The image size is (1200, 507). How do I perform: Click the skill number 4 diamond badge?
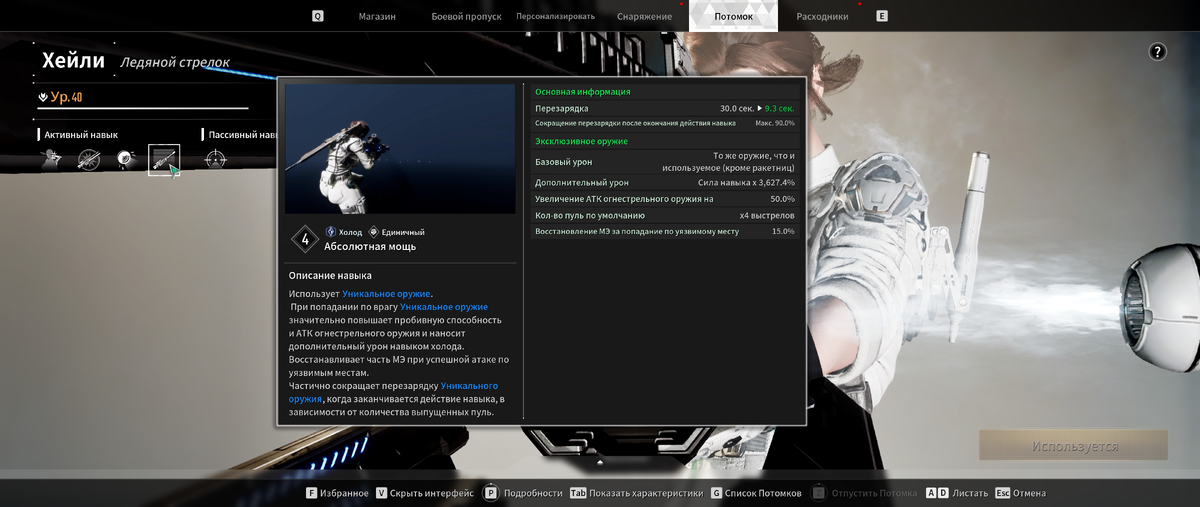(304, 239)
